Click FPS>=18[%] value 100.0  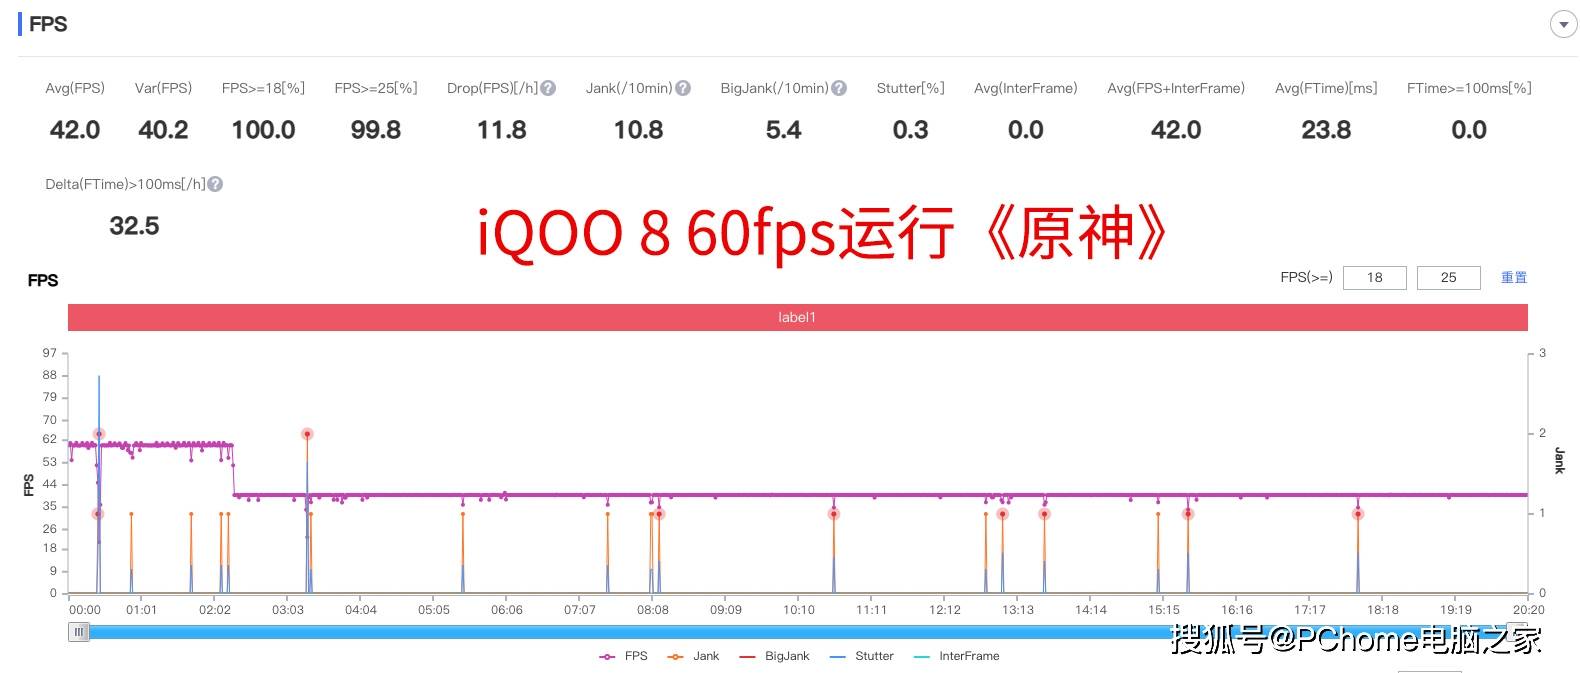coord(263,130)
